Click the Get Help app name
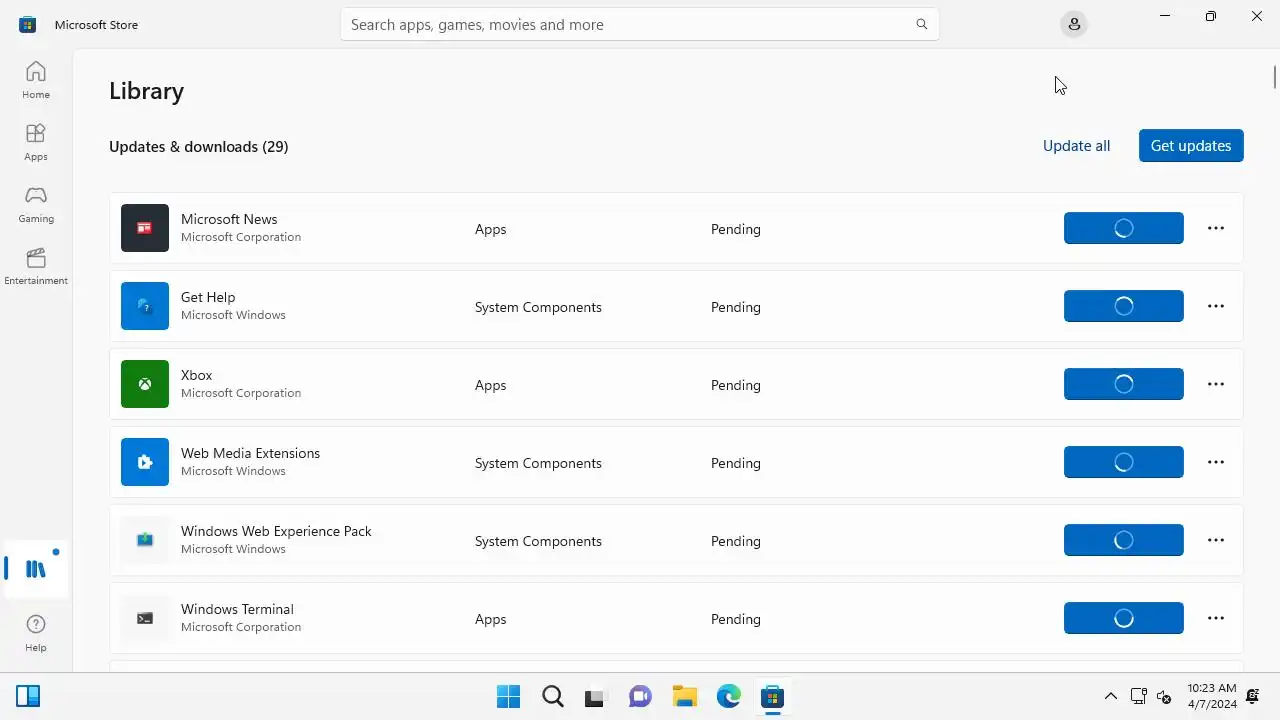Screen dimensions: 1280x720 208,297
